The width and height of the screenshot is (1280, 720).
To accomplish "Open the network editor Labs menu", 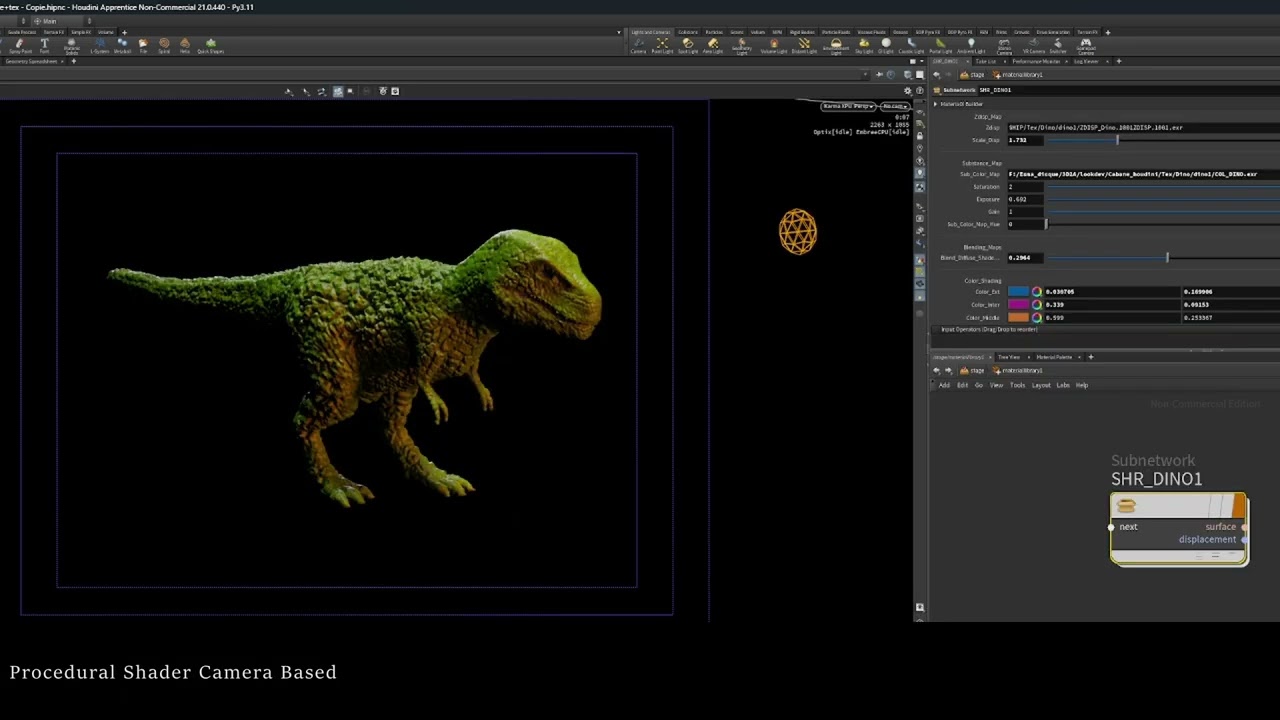I will point(1063,385).
